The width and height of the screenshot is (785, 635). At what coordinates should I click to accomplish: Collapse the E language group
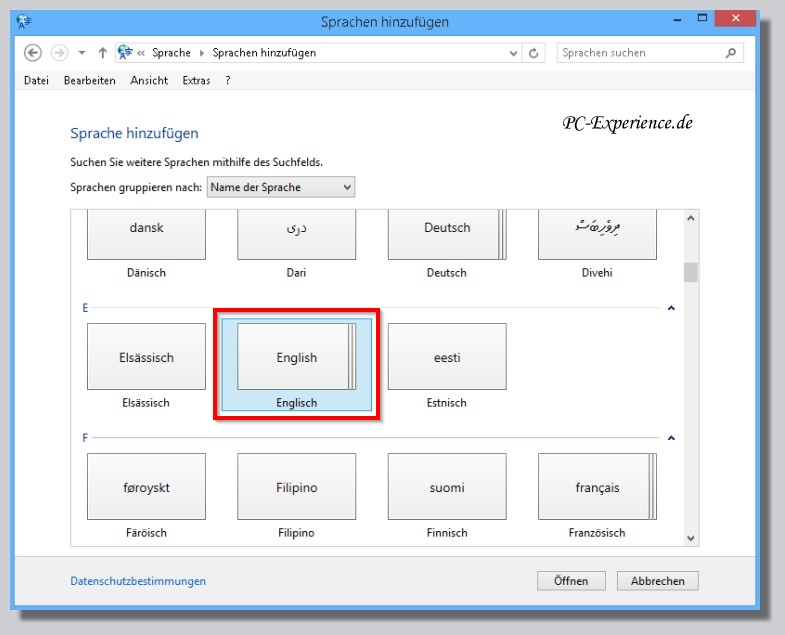point(671,308)
